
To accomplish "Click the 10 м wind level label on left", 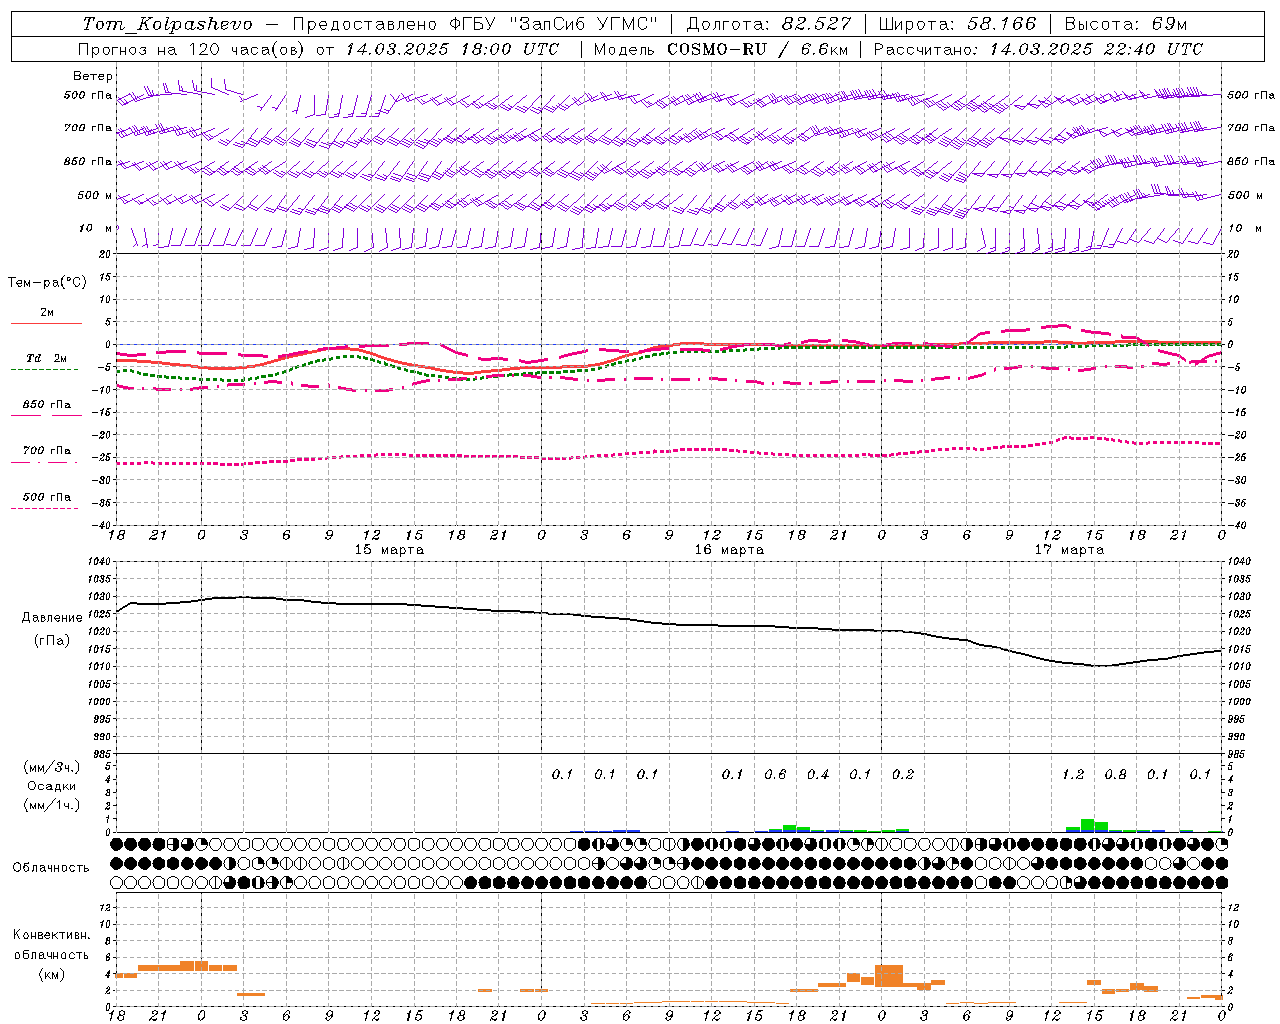I will coord(96,228).
